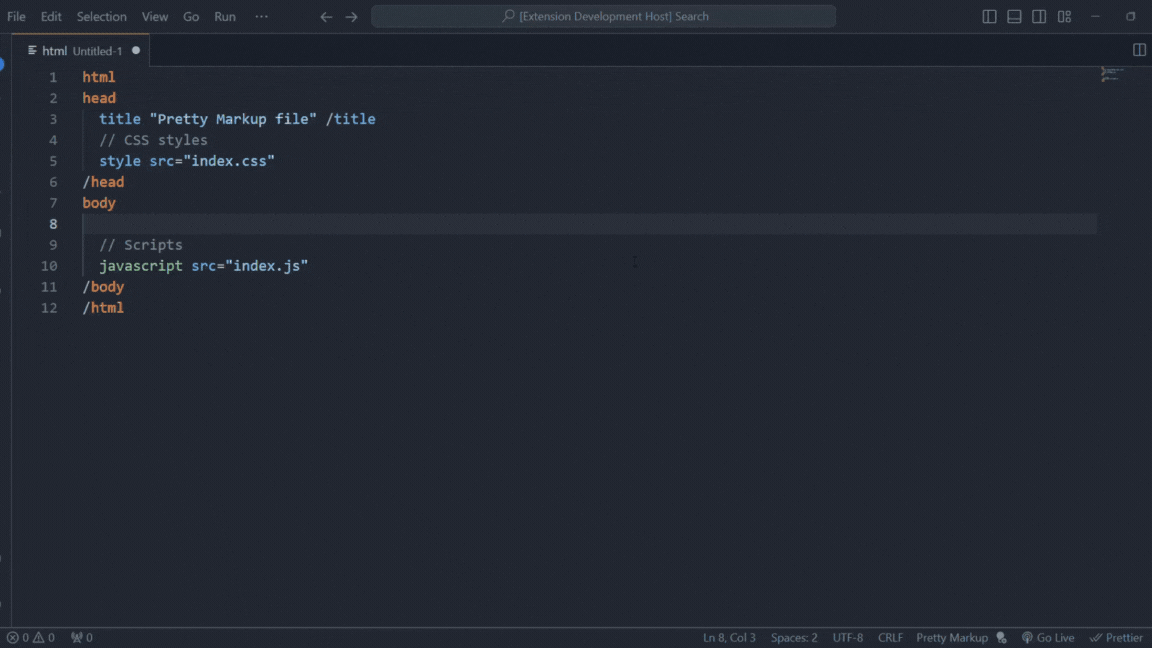
Task: Click the unsaved dot on Untitled-1 tab
Action: point(136,51)
